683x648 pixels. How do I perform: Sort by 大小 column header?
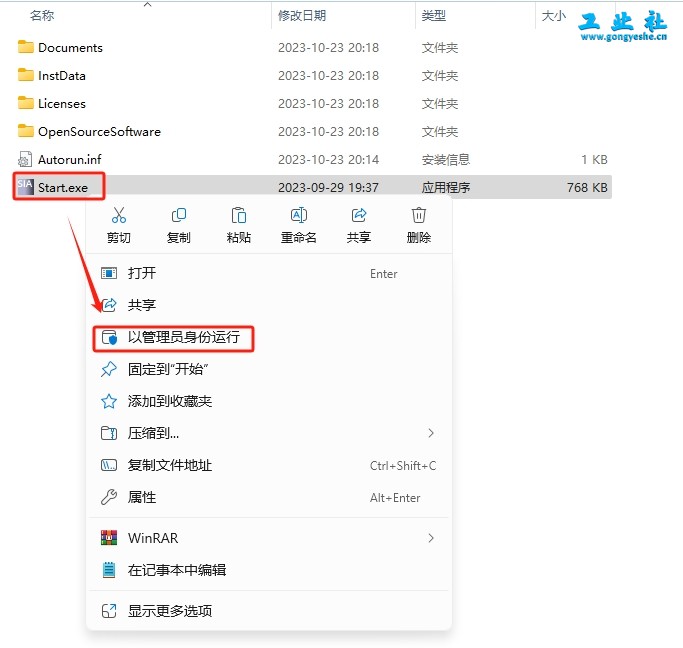click(x=554, y=16)
